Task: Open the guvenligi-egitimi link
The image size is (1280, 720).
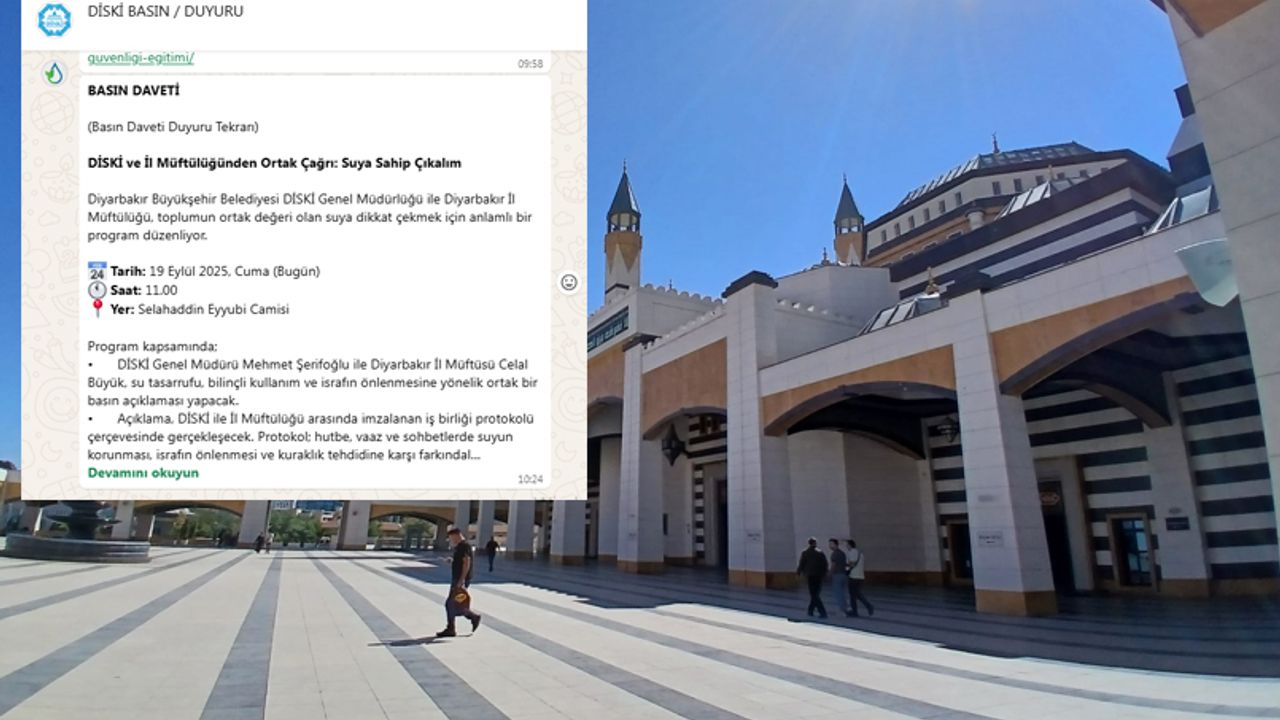Action: [141, 58]
